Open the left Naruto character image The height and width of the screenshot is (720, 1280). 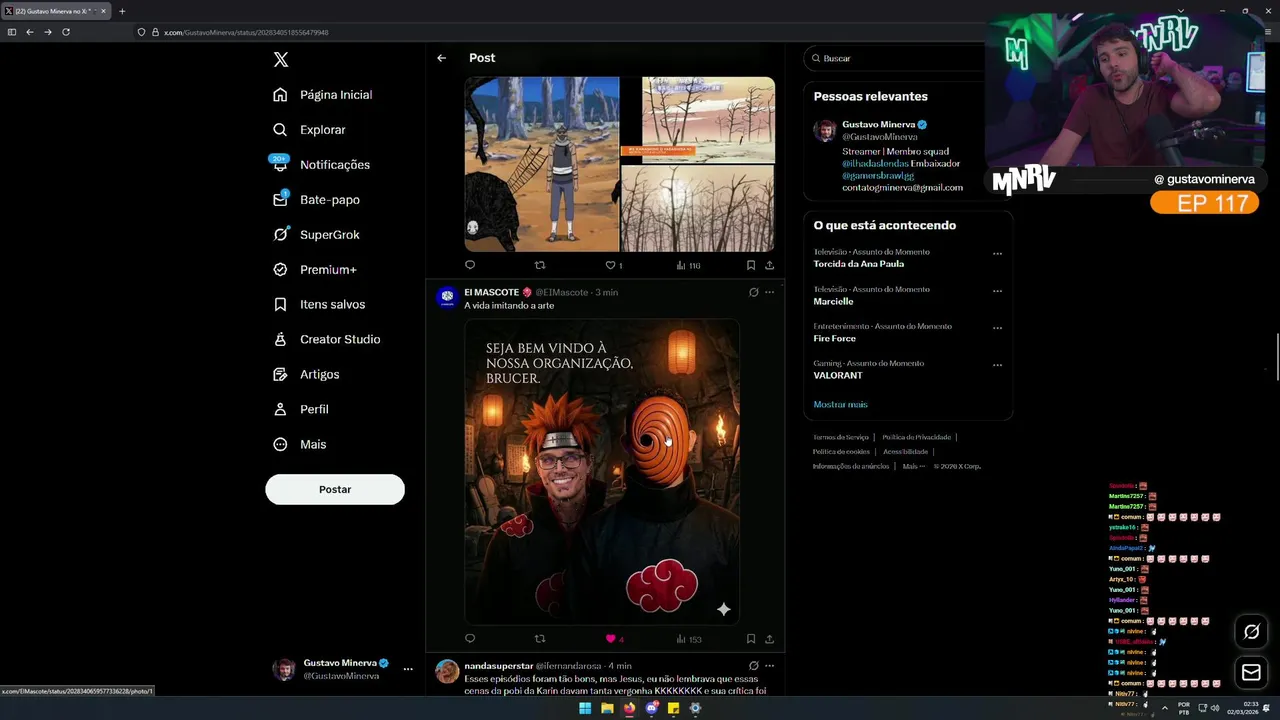point(542,164)
